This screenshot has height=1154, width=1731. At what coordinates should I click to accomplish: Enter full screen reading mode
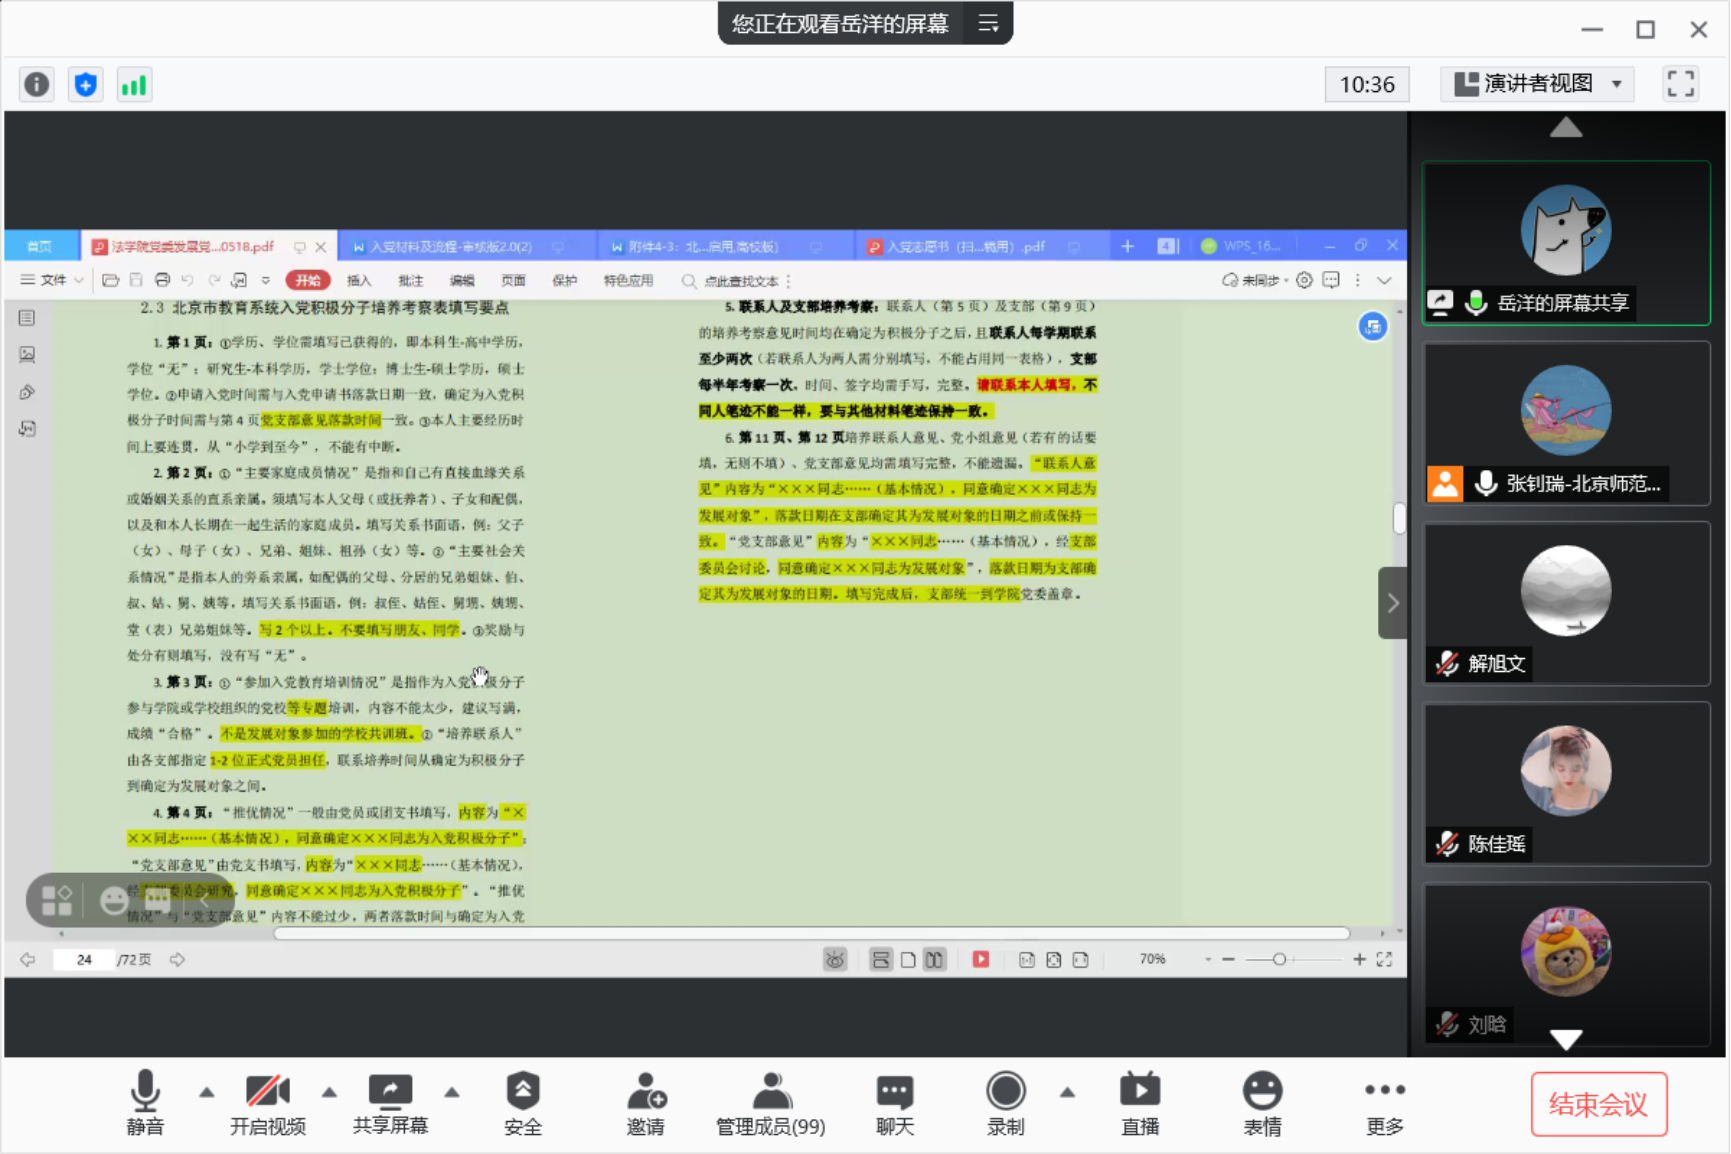[x=1385, y=958]
